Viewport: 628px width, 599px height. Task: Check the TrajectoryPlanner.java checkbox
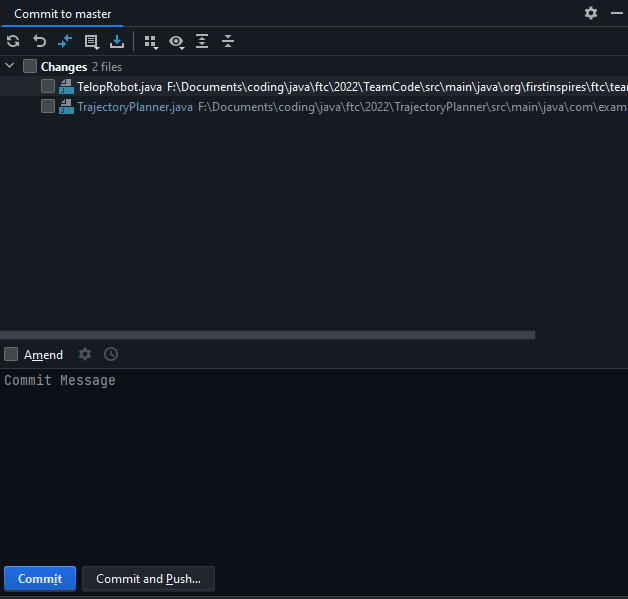click(x=48, y=106)
